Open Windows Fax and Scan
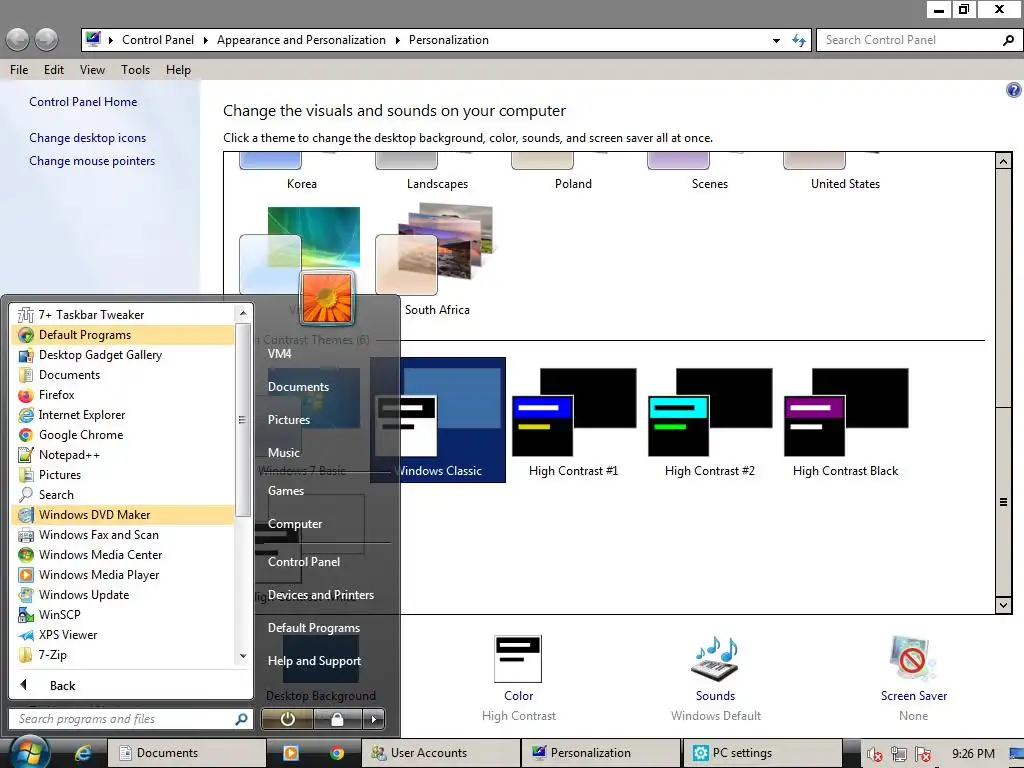 122,535
